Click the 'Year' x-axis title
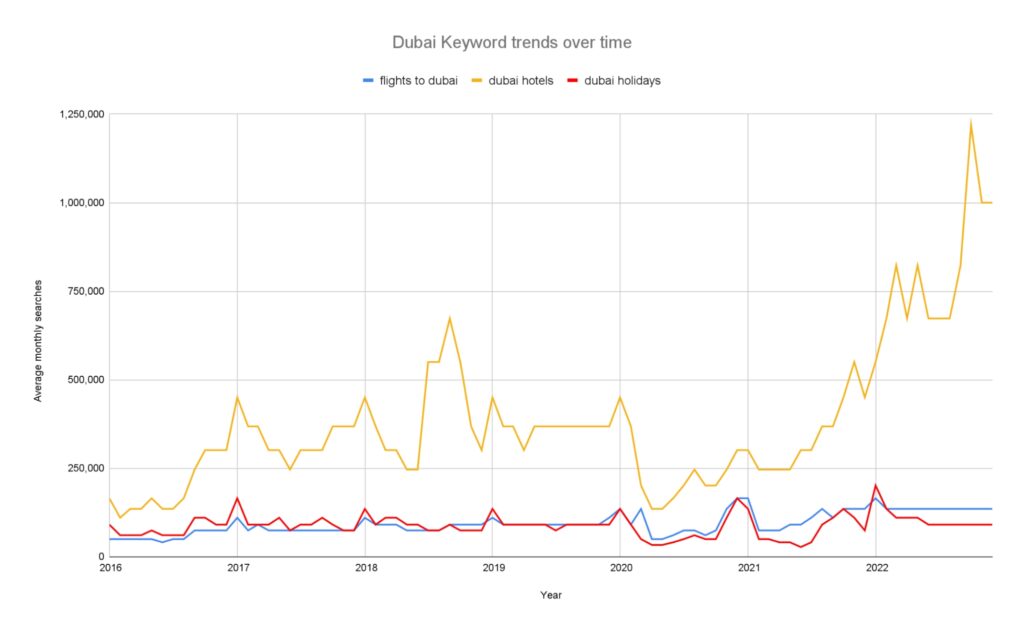Viewport: 1024px width, 633px height. [551, 595]
